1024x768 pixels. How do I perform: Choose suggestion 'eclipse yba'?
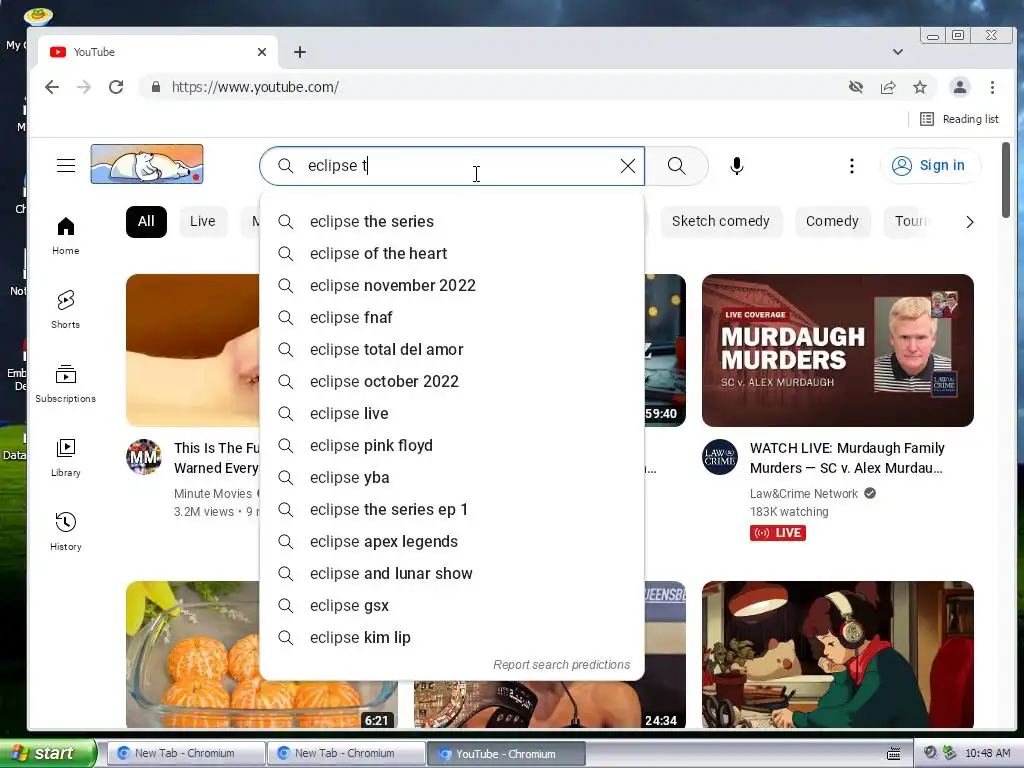point(452,477)
